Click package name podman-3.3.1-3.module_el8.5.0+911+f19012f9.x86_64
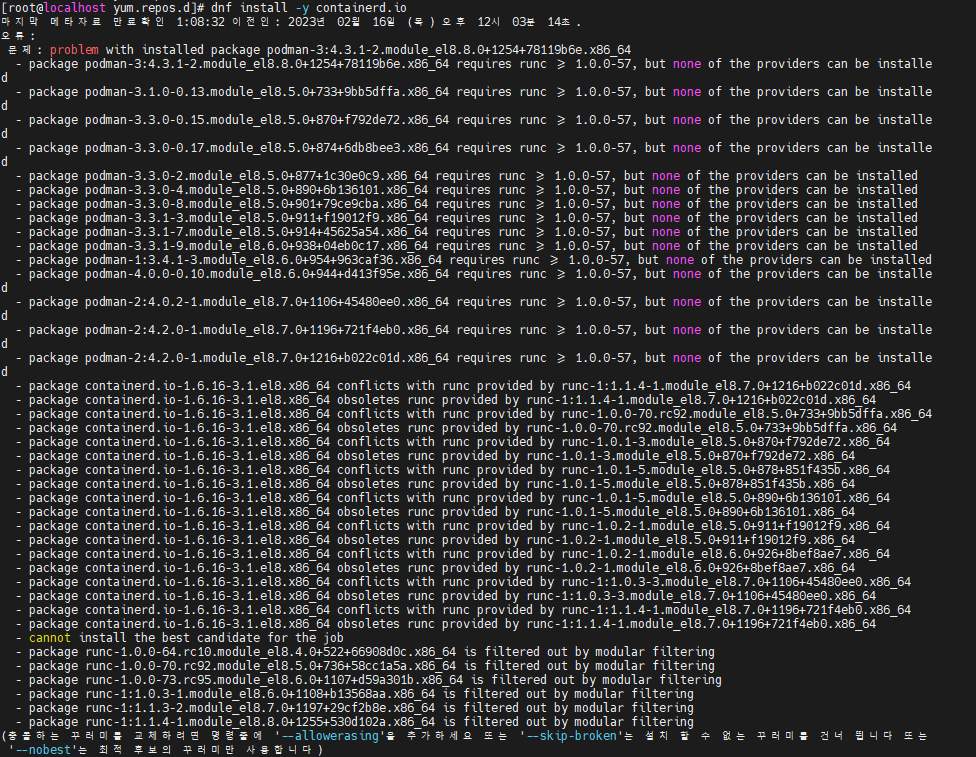Viewport: 976px width, 757px height. pyautogui.click(x=256, y=218)
